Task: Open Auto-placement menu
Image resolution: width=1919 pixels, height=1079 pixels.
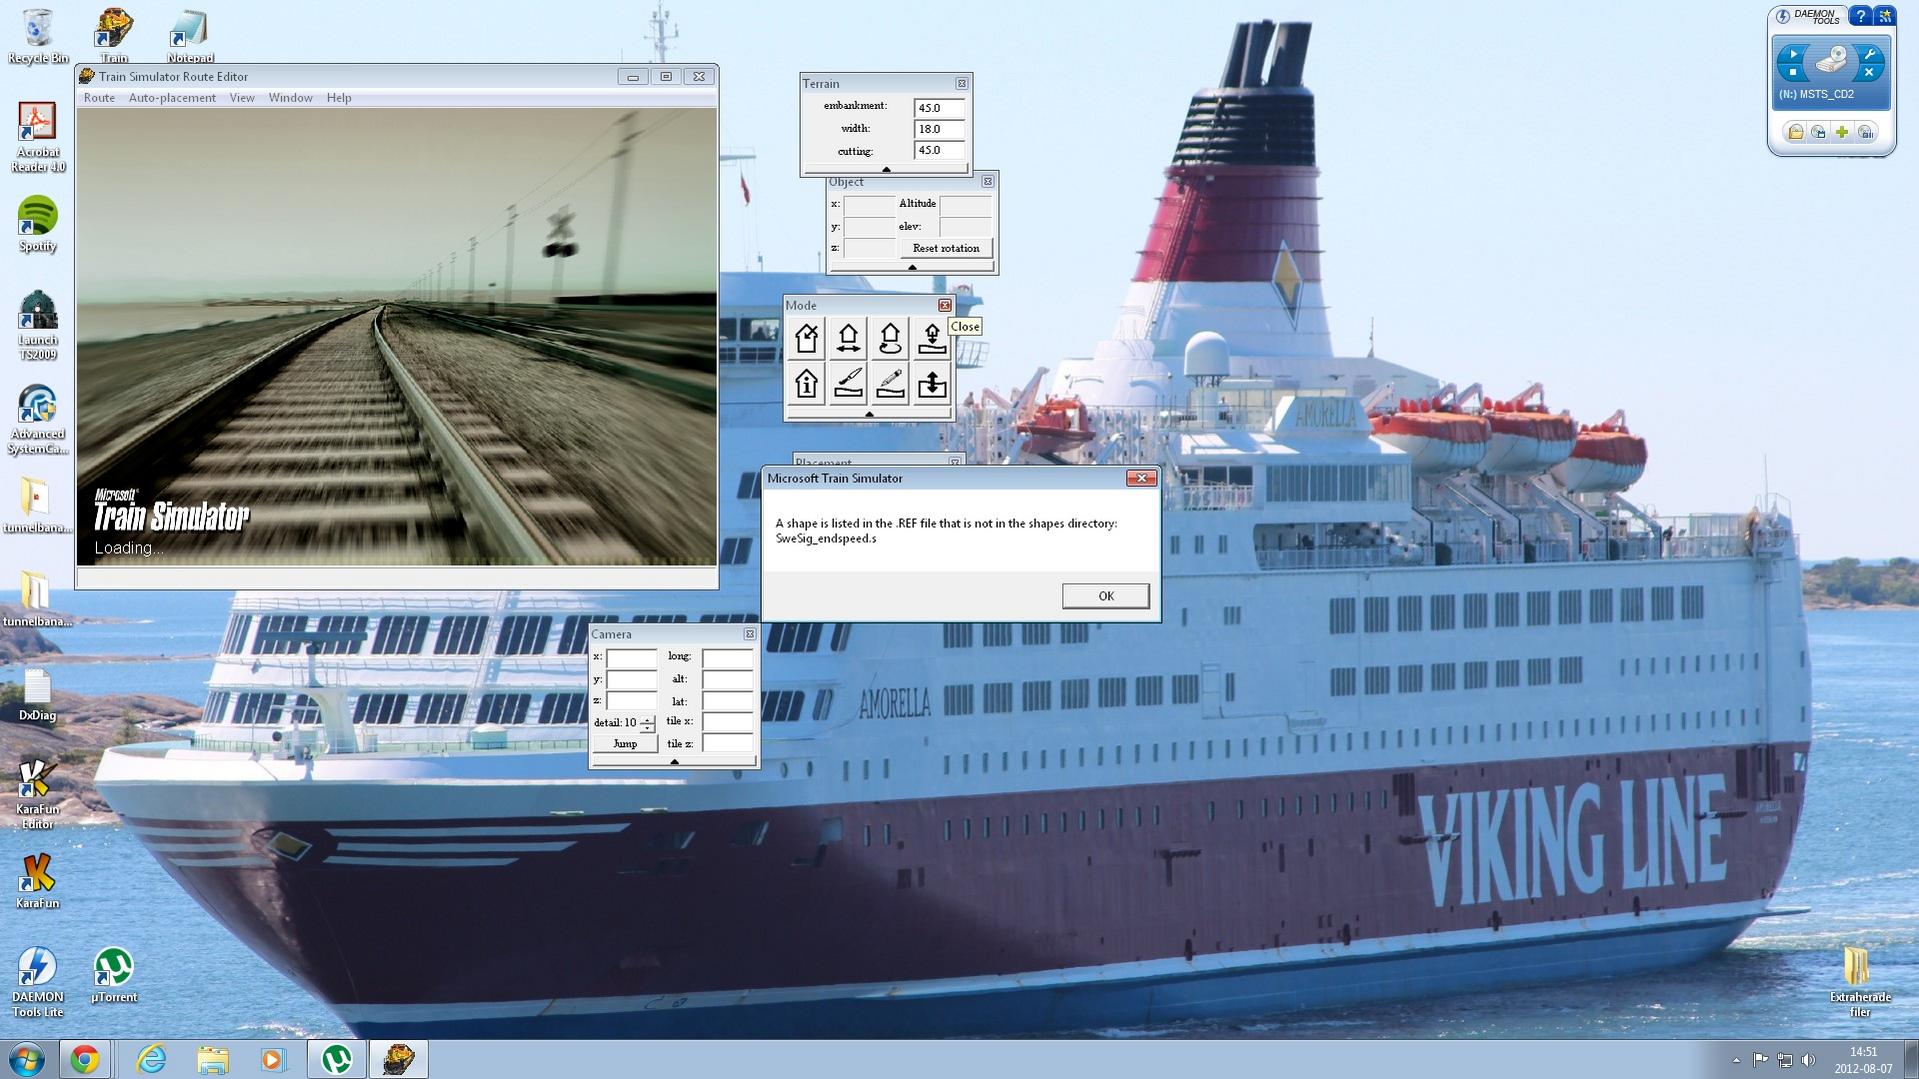Action: click(x=172, y=98)
